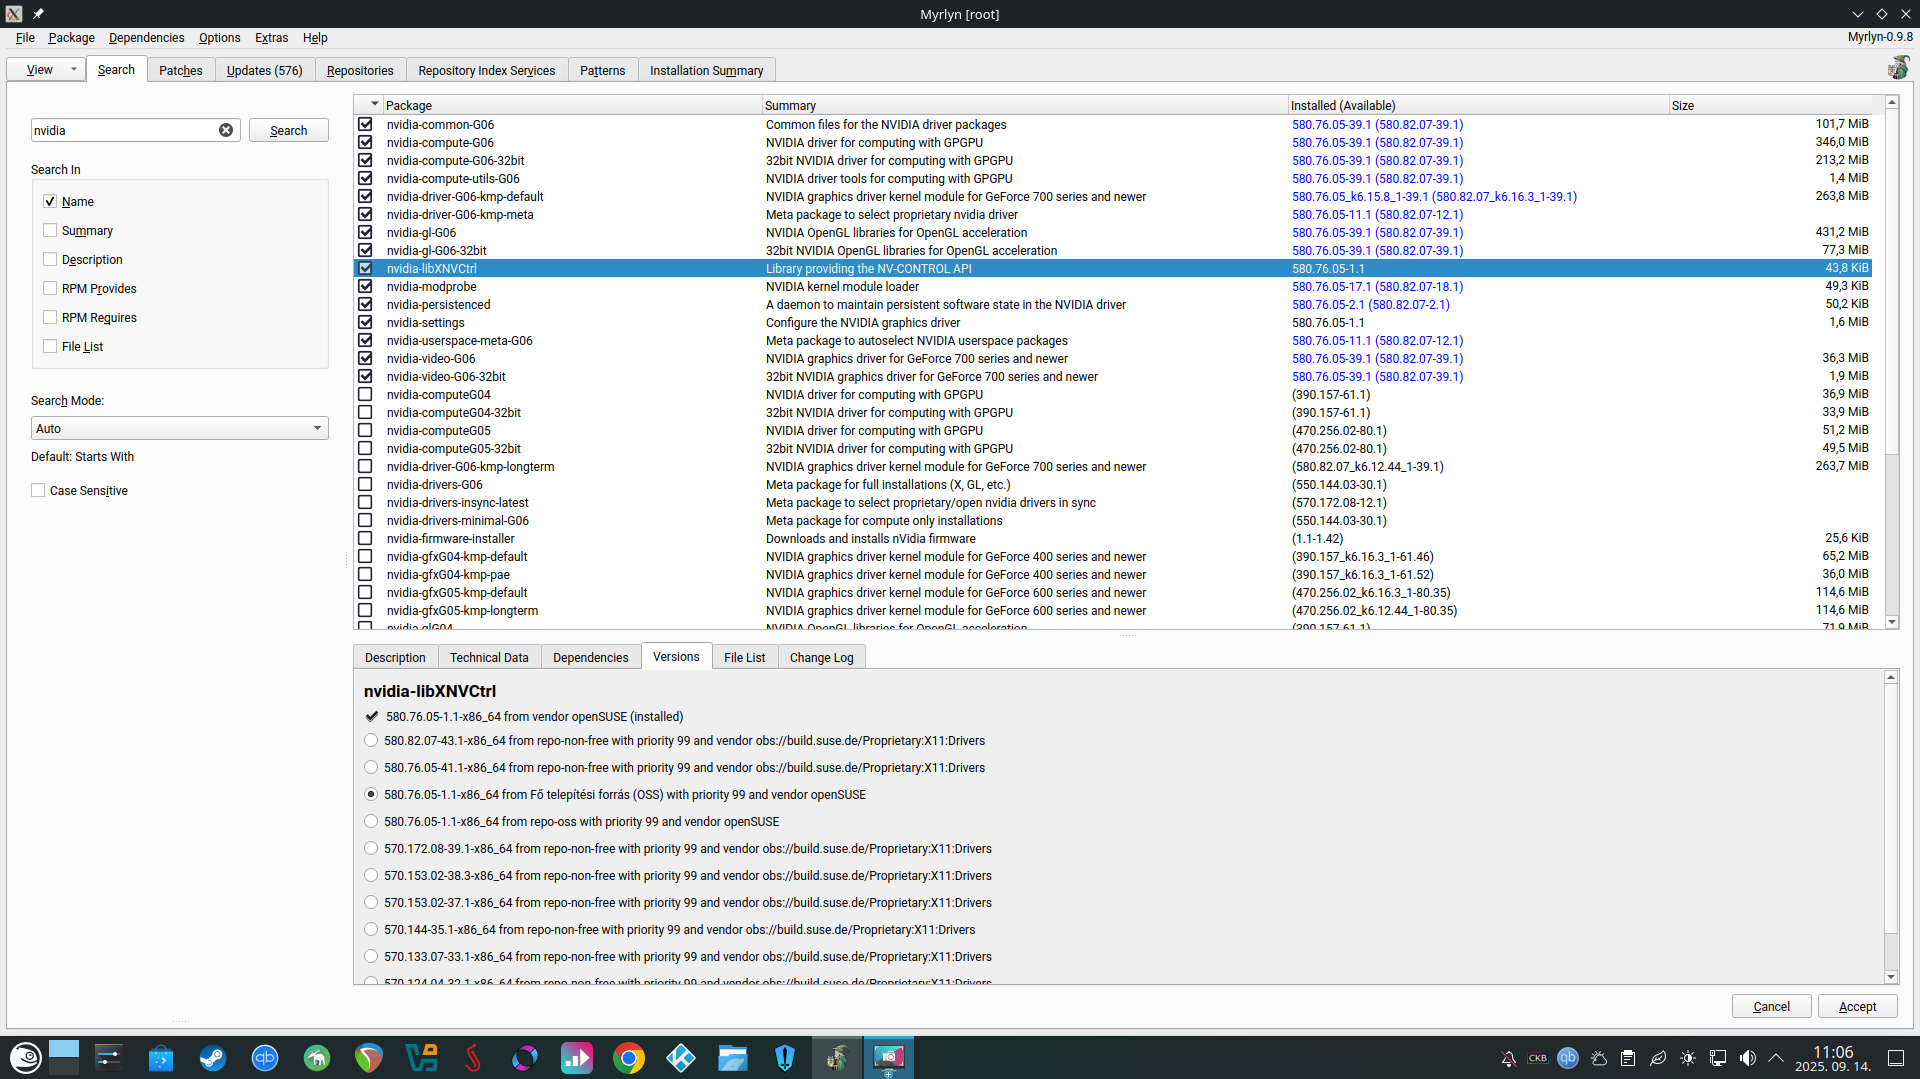Open Steam from the taskbar
The width and height of the screenshot is (1920, 1079).
click(x=212, y=1057)
